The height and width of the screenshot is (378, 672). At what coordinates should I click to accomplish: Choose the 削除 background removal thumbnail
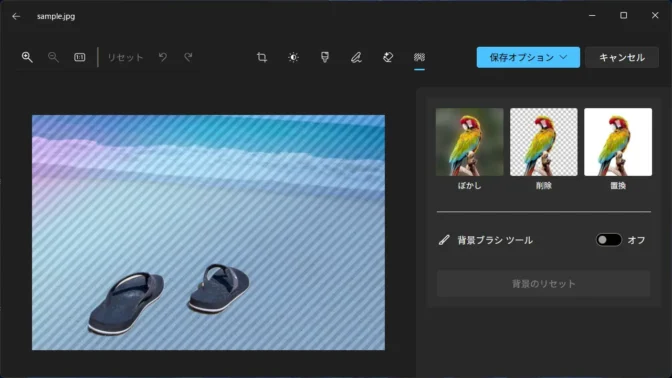[x=543, y=142]
